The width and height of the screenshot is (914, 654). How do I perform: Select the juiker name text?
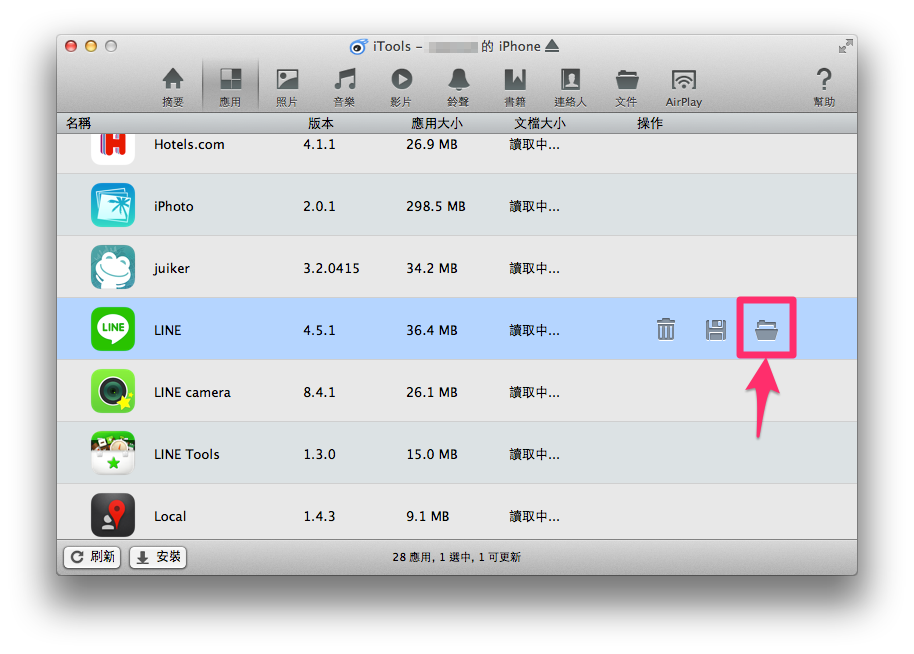coord(171,268)
